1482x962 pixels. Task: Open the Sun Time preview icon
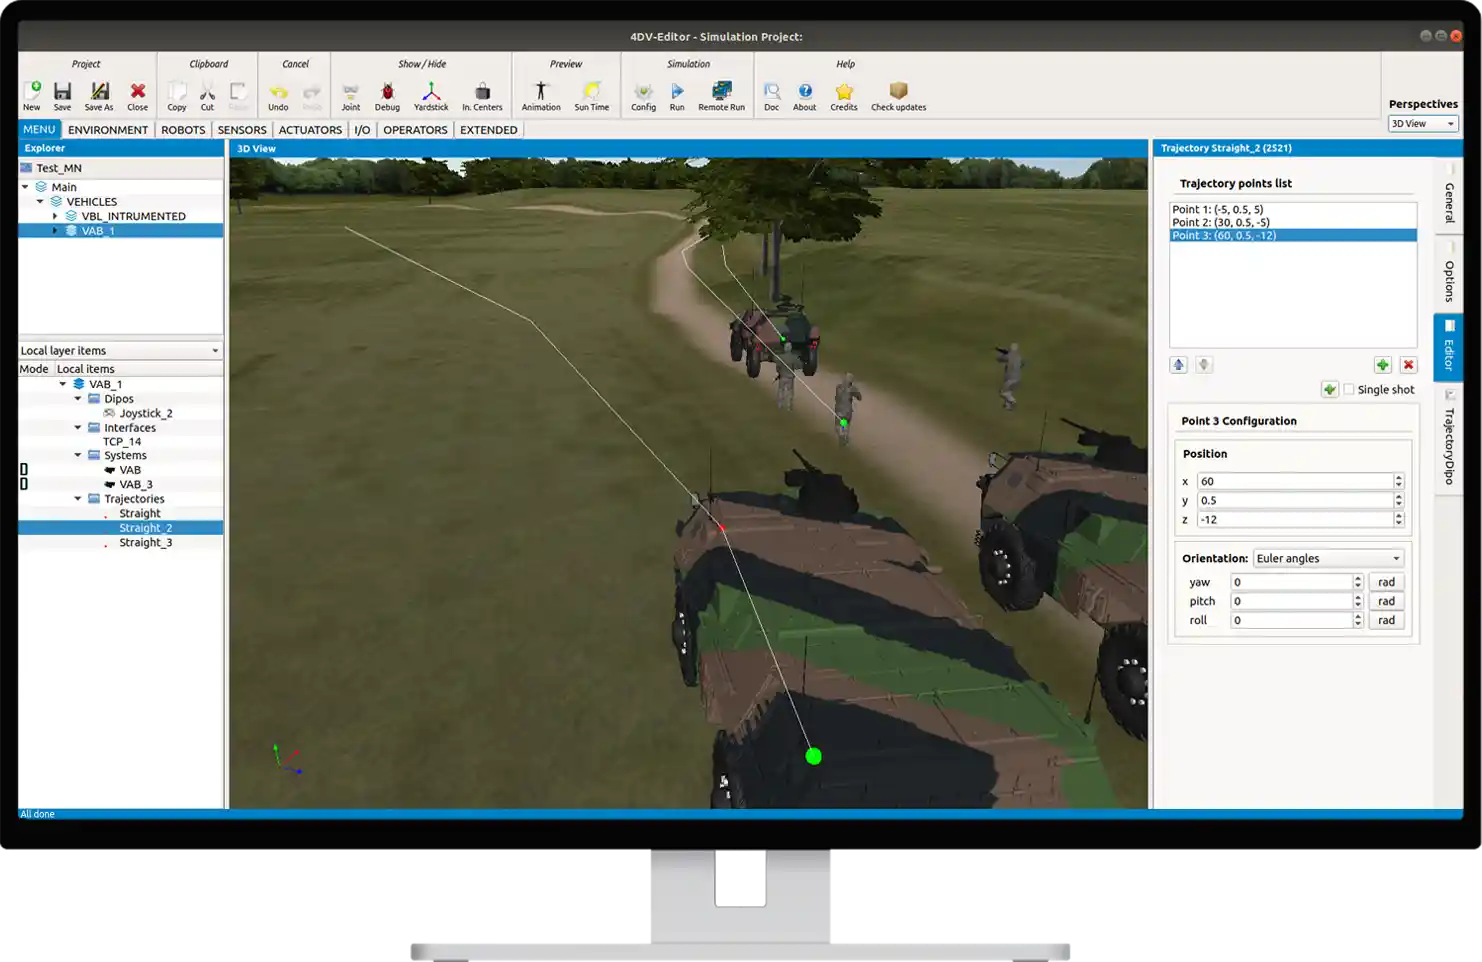pyautogui.click(x=591, y=91)
